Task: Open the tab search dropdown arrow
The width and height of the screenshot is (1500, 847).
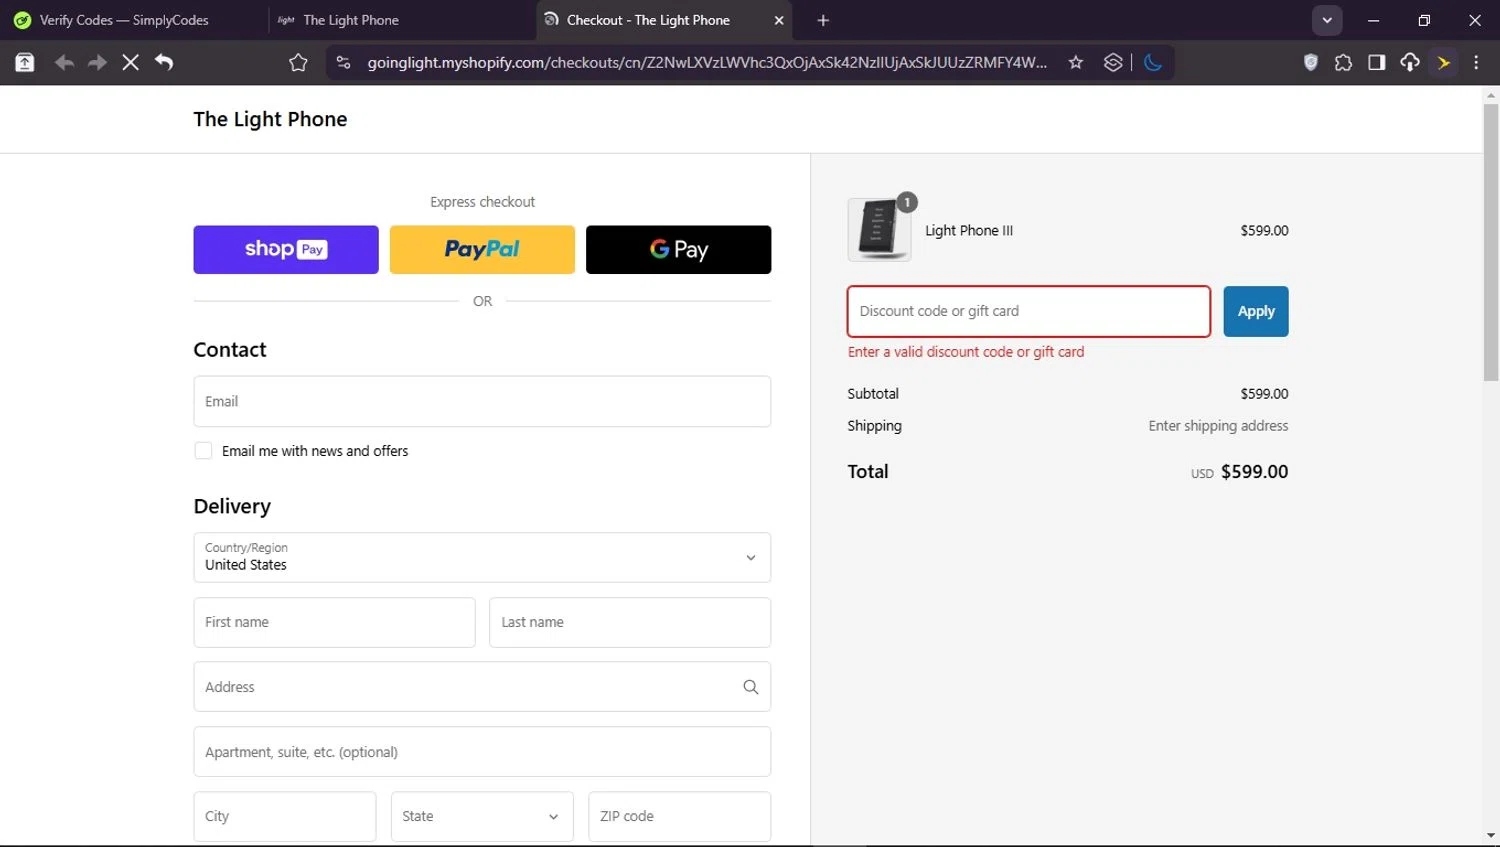Action: pos(1327,20)
